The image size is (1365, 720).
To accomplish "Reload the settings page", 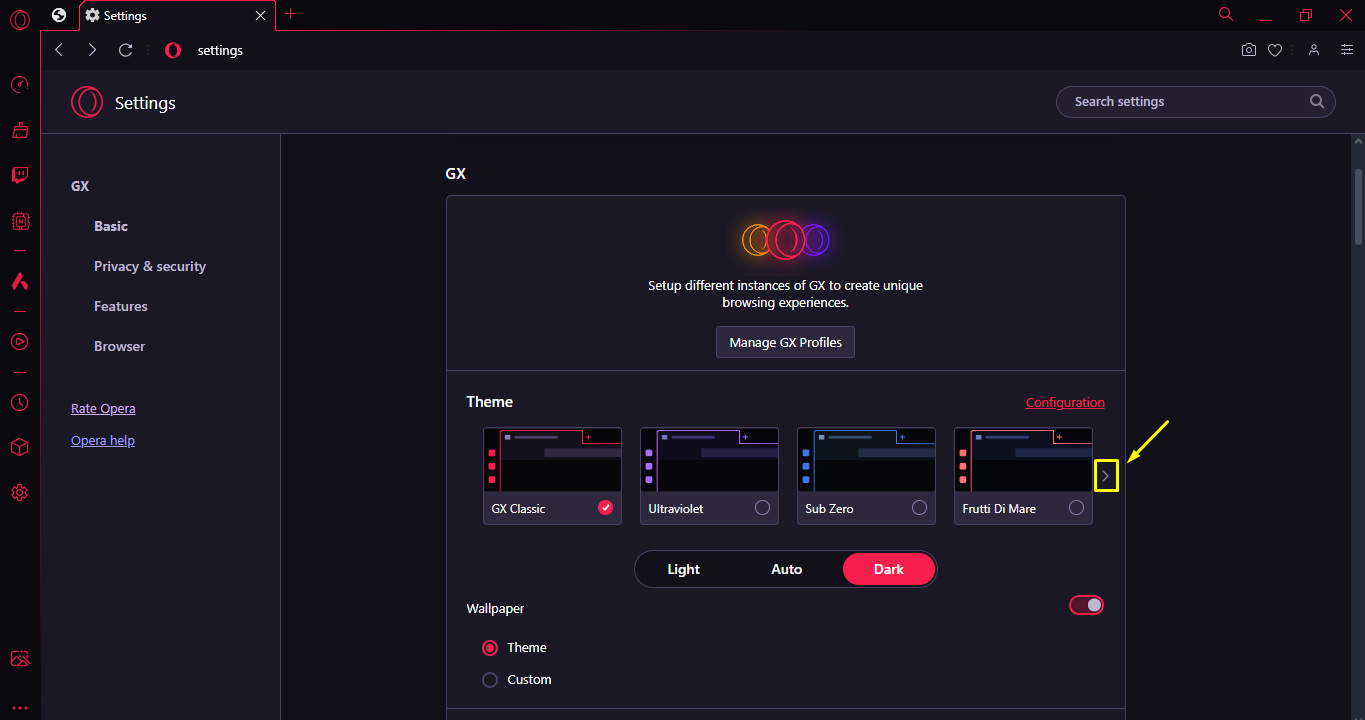I will [125, 50].
